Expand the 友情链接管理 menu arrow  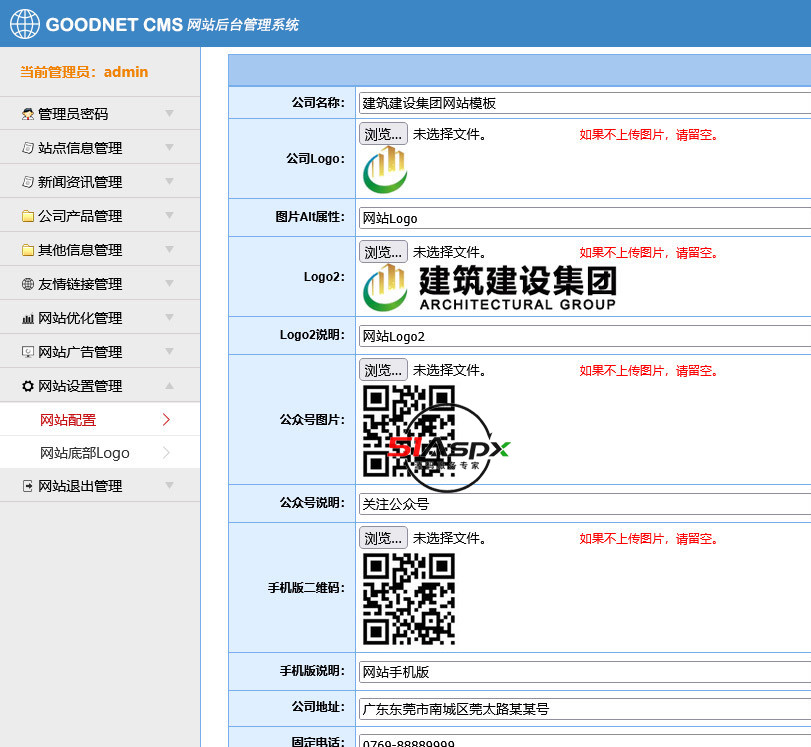click(169, 283)
